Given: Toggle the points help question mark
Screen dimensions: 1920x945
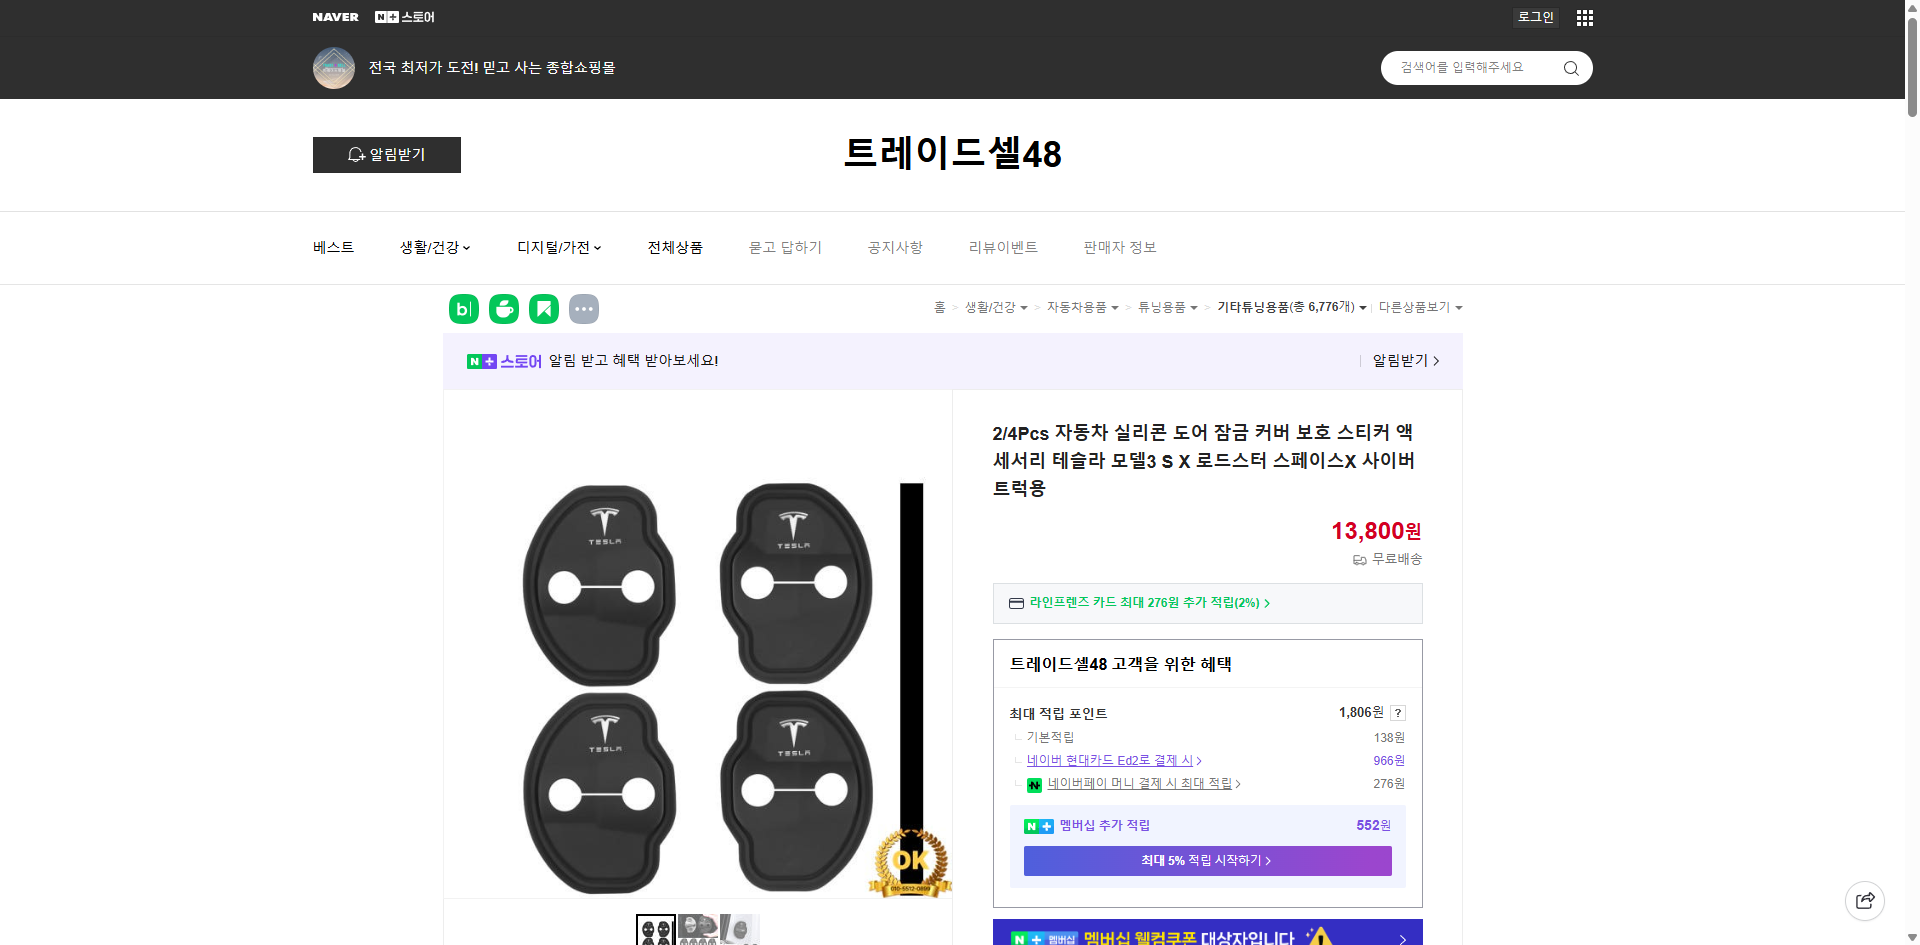Looking at the screenshot, I should tap(1398, 713).
